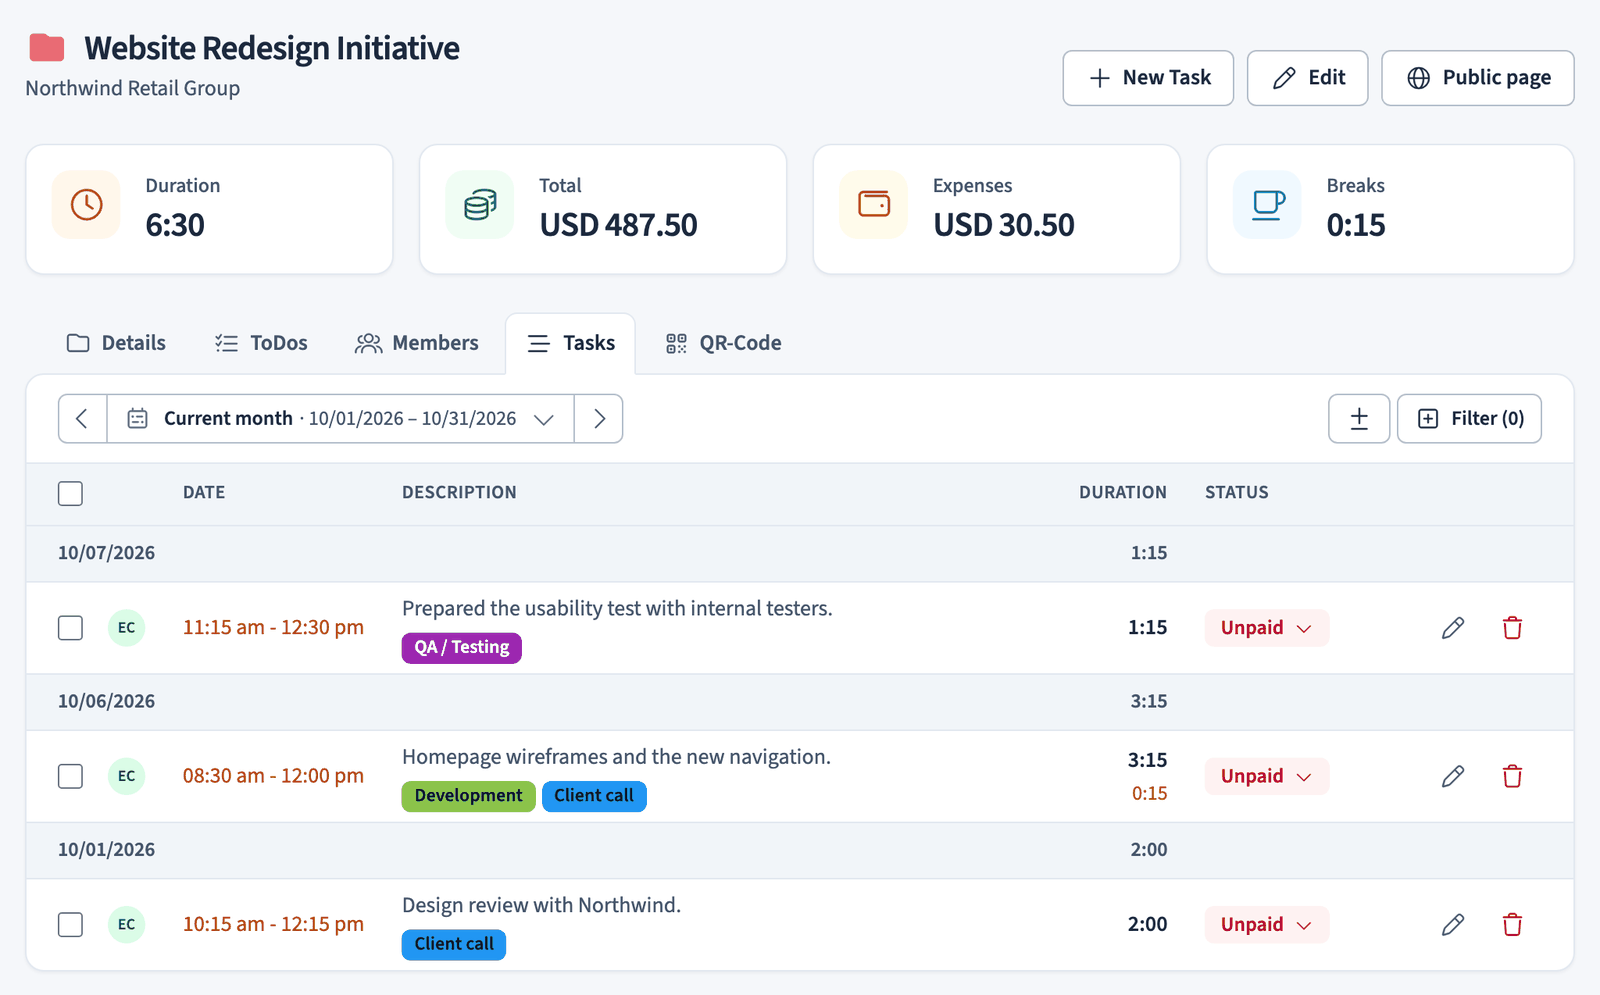This screenshot has height=995, width=1600.
Task: Open the Current month date range dropdown
Action: pos(341,419)
